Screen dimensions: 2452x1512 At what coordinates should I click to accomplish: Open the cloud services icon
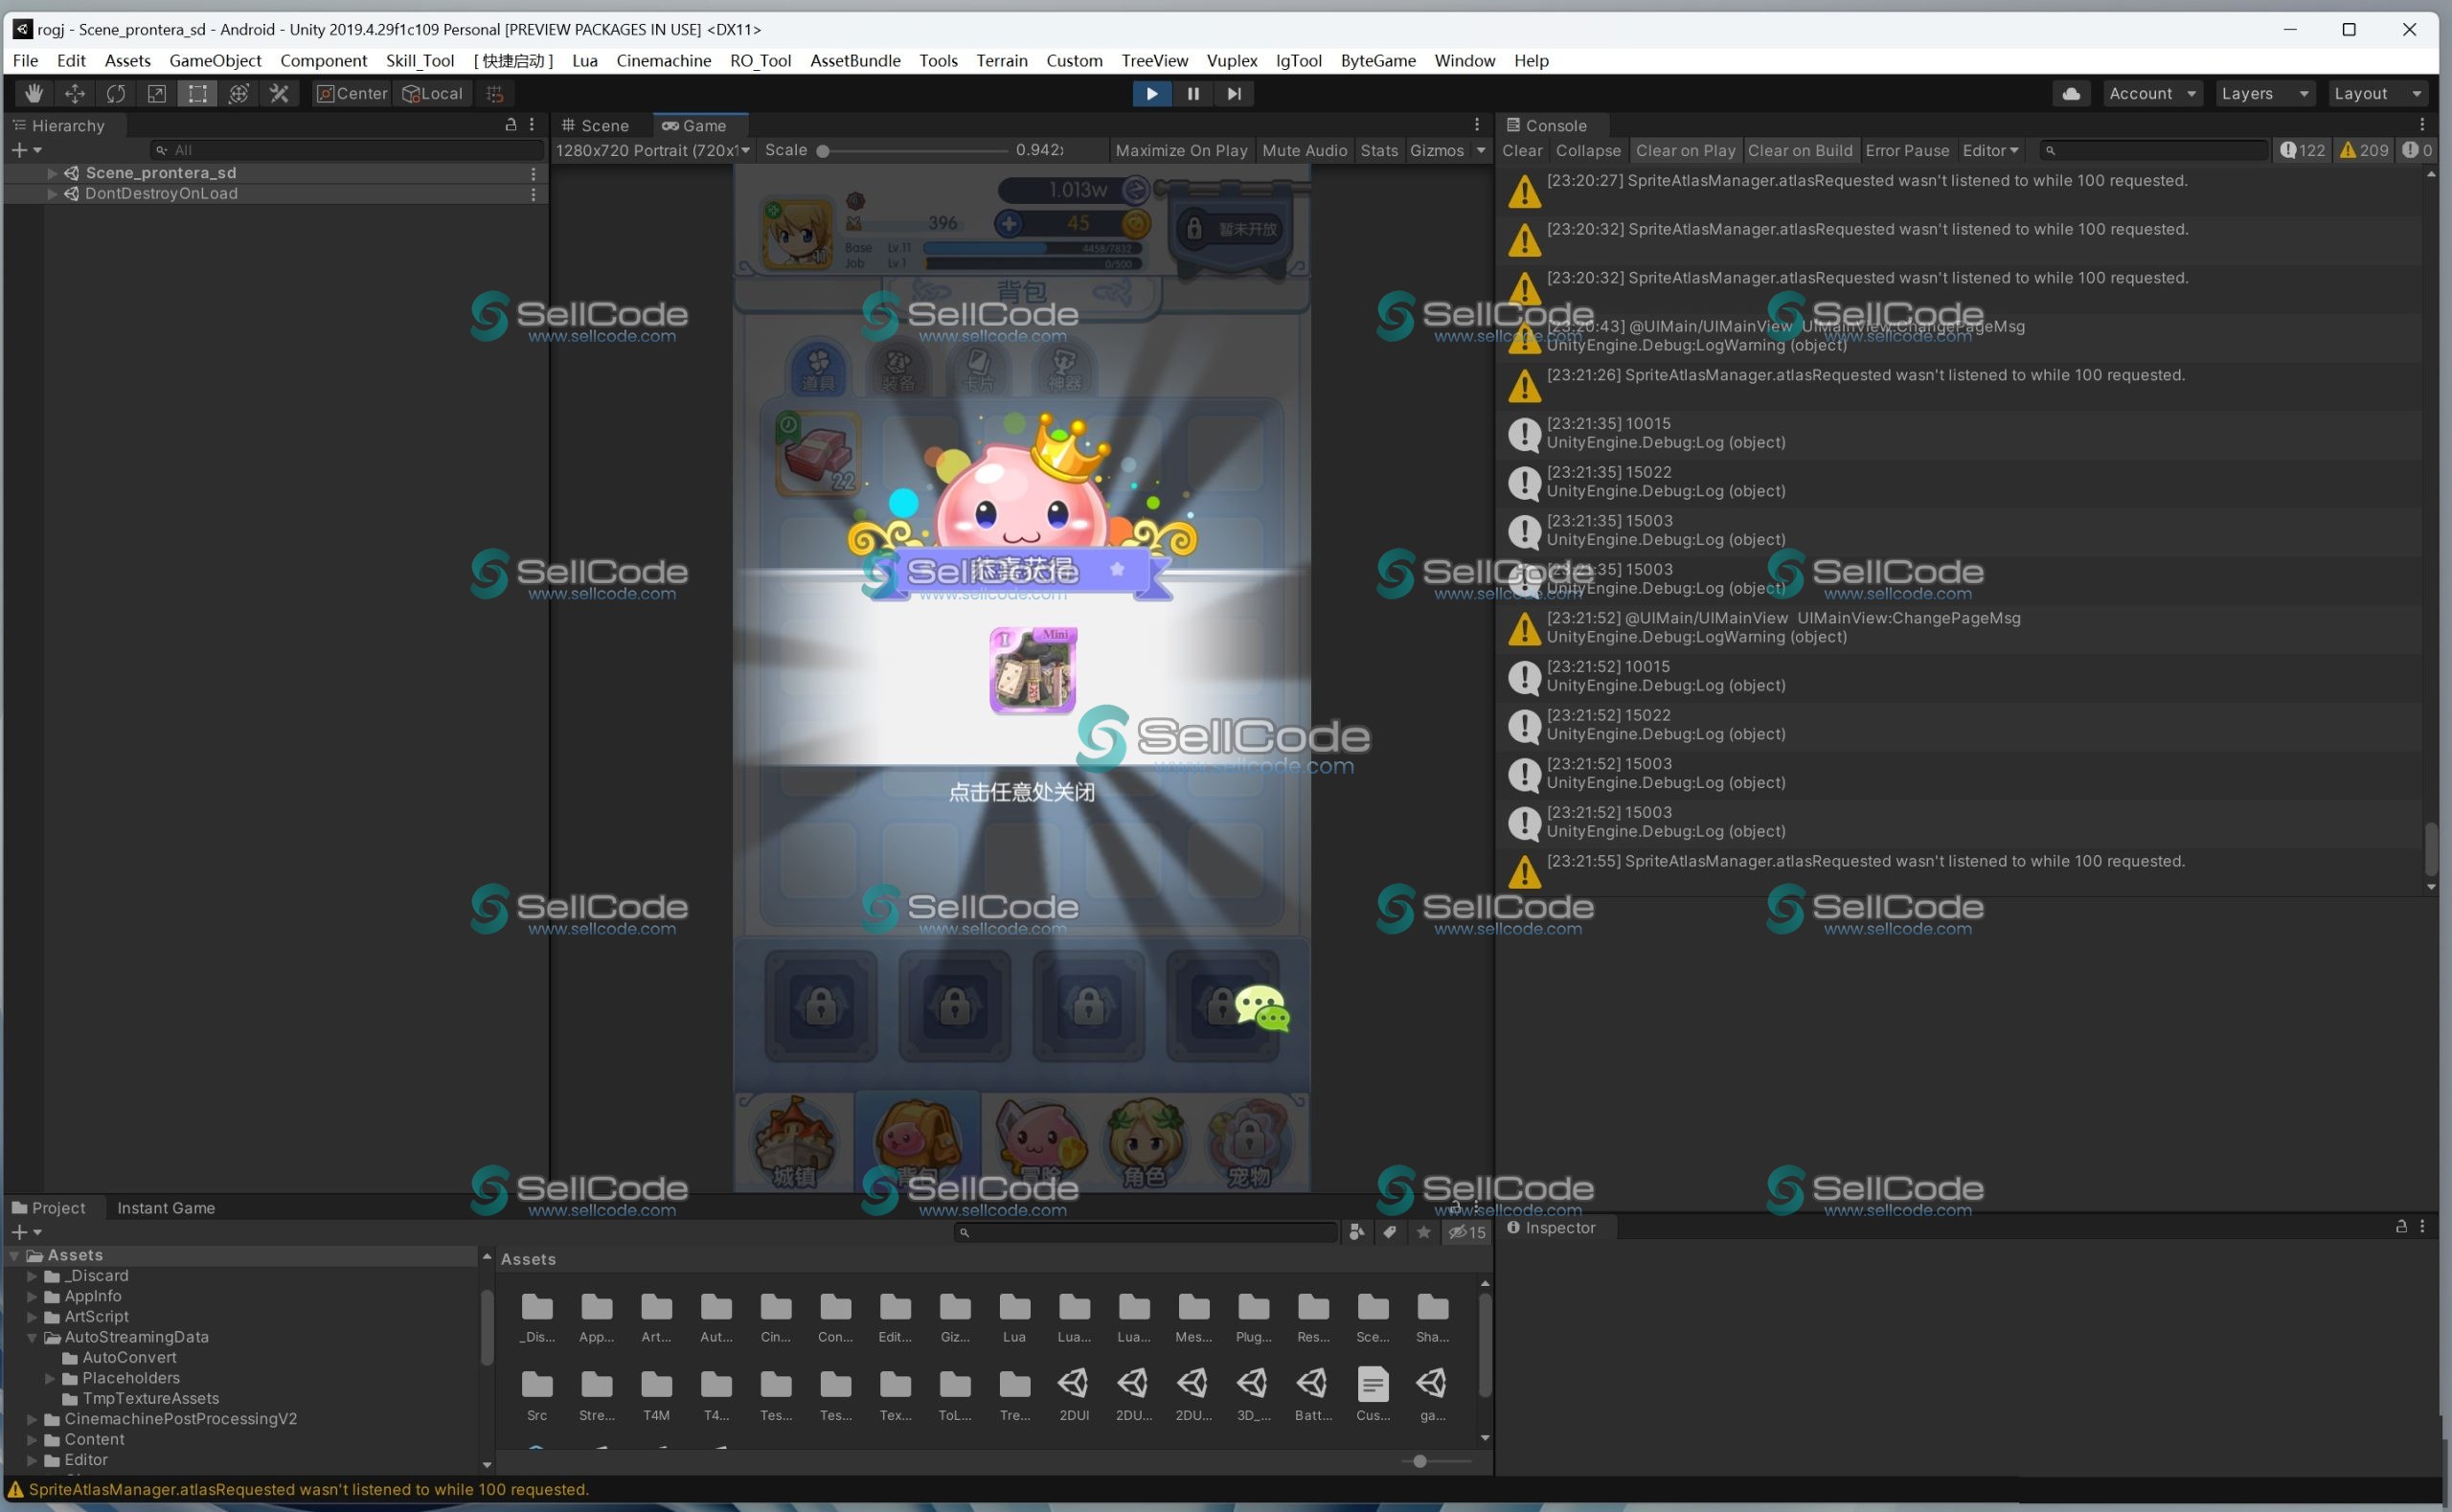pyautogui.click(x=2072, y=93)
